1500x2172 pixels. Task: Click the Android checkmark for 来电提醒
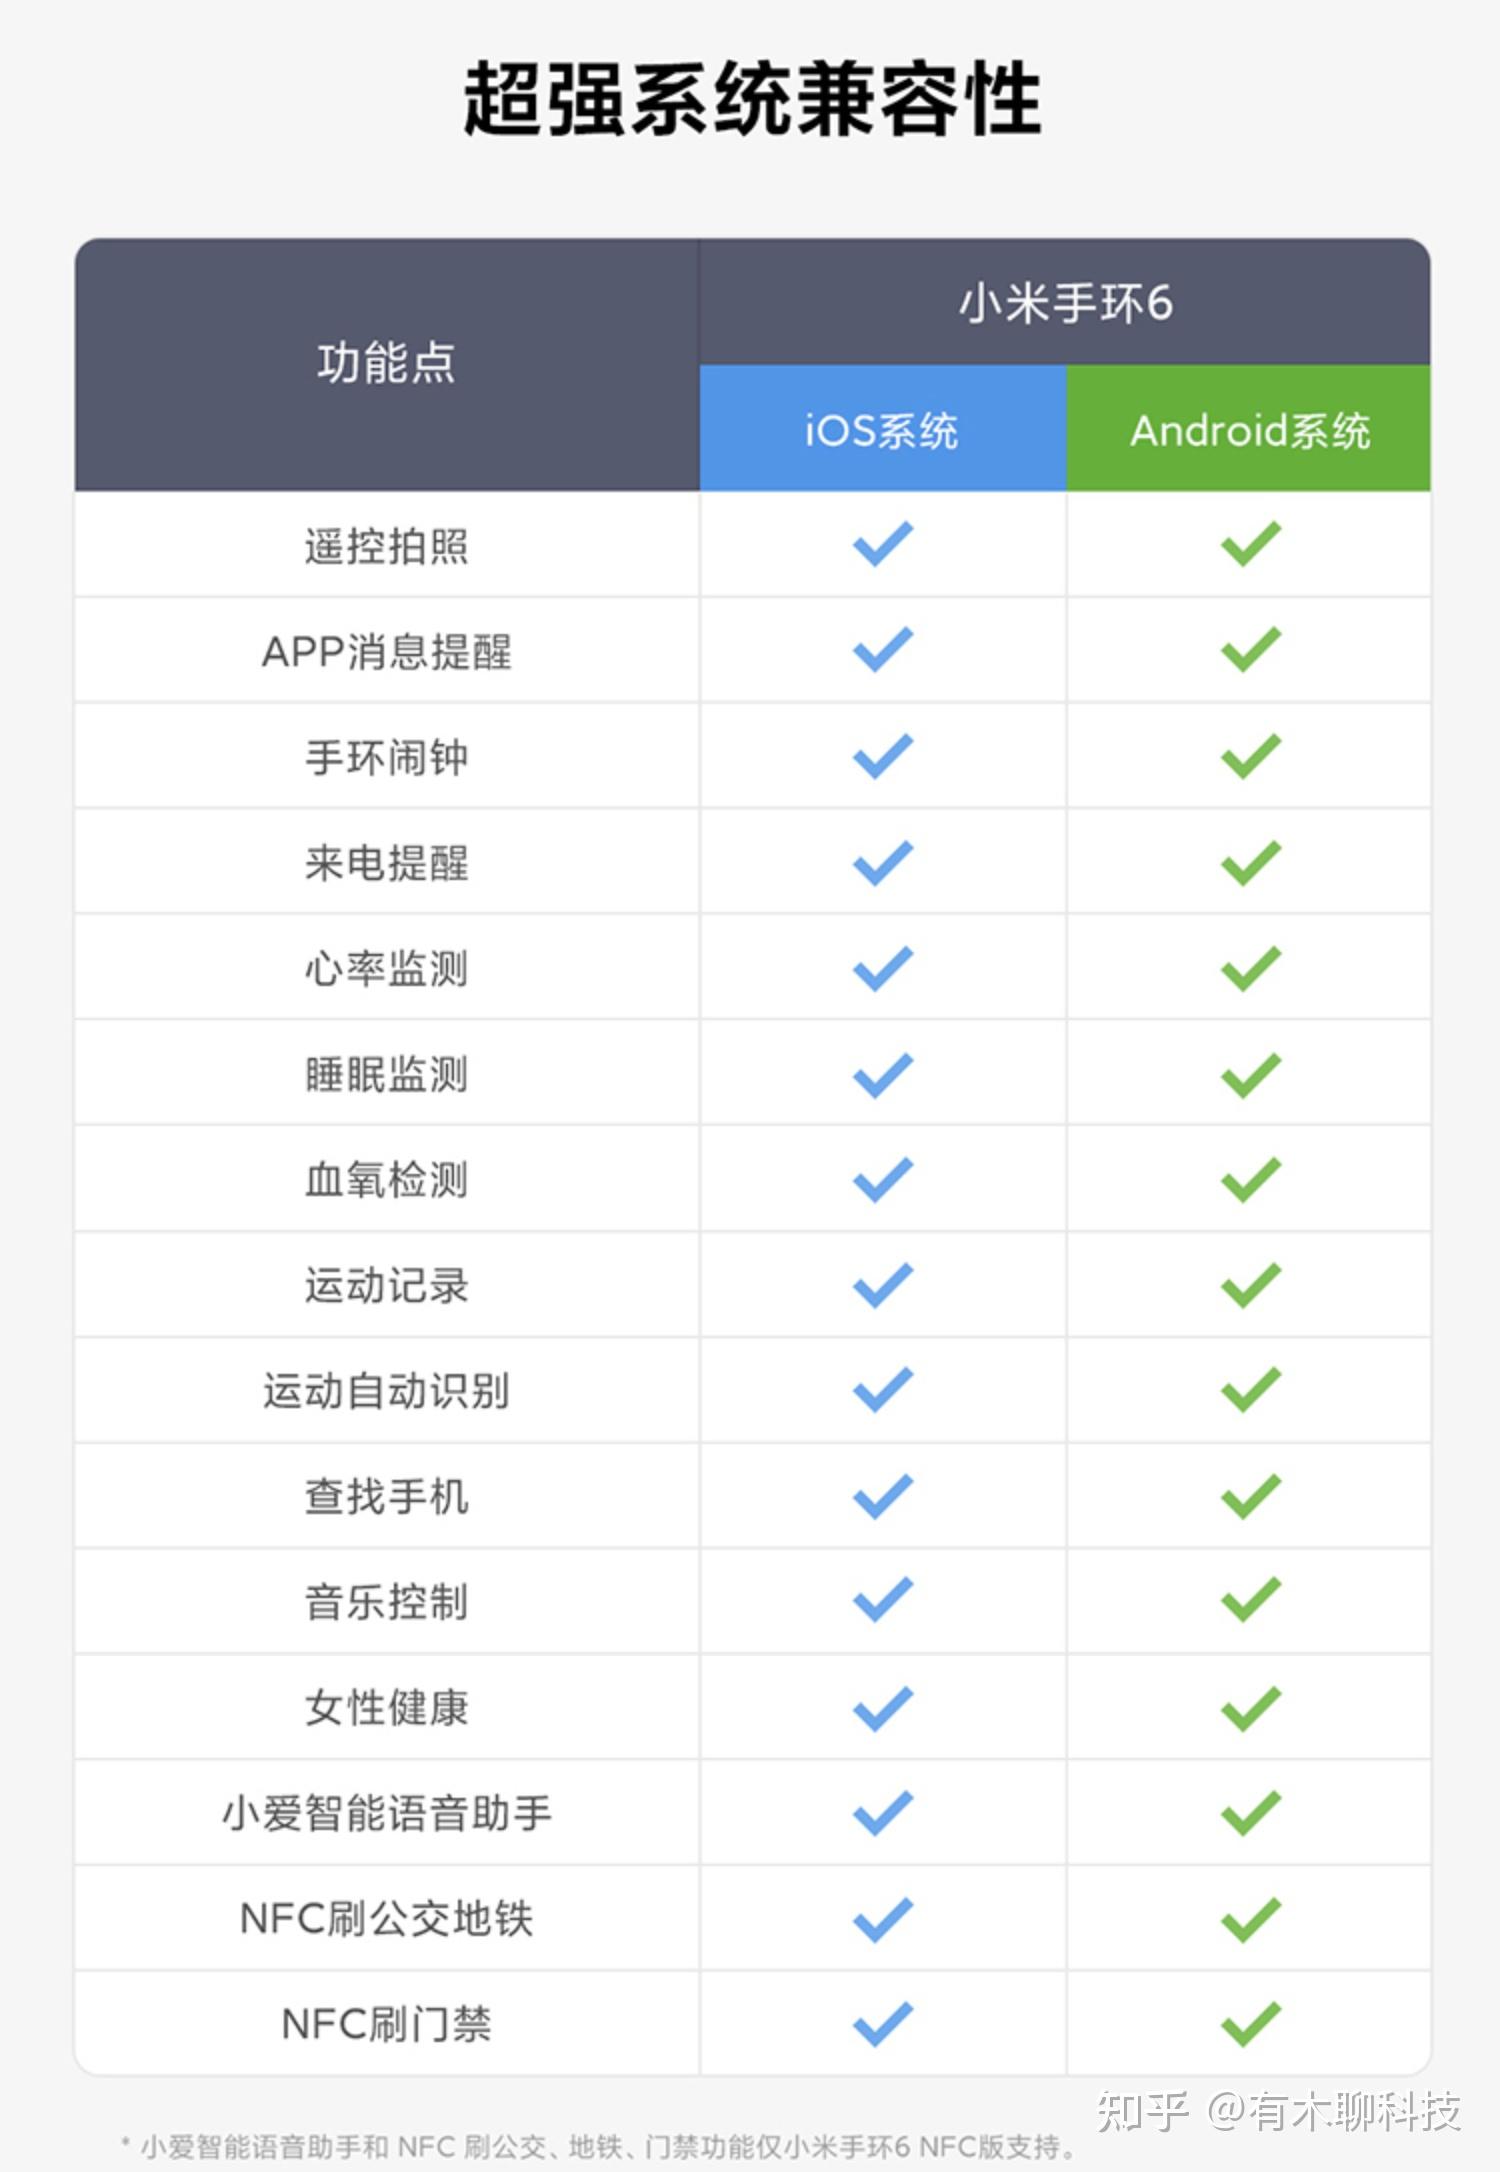click(x=1251, y=862)
